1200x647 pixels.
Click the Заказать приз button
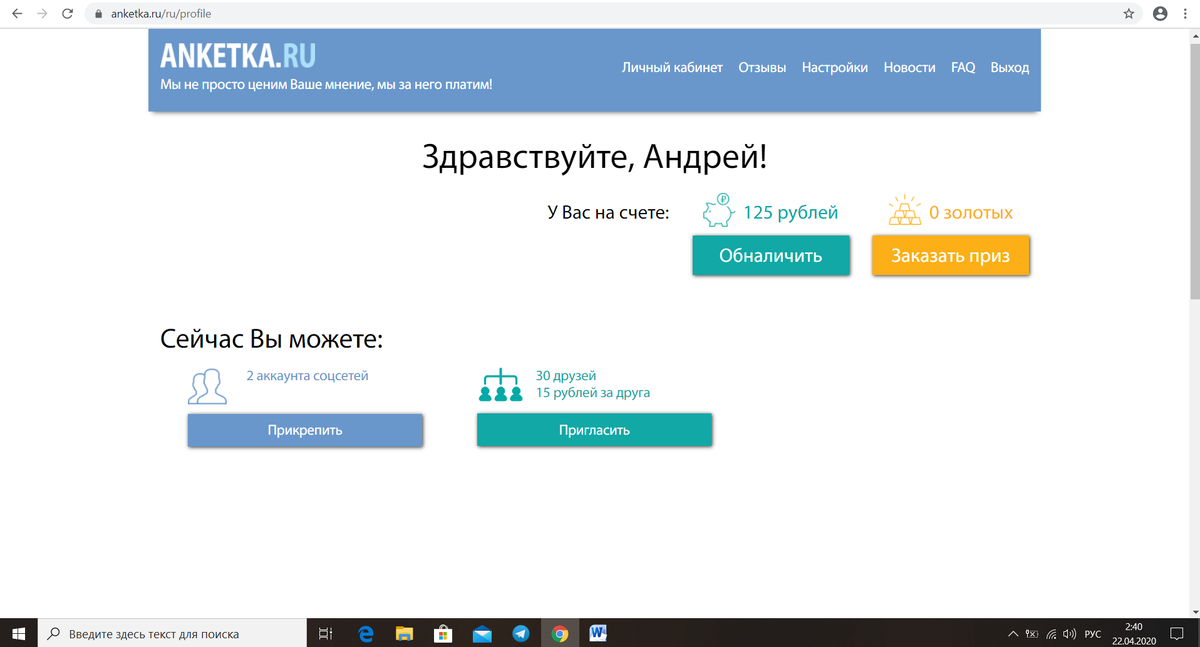pyautogui.click(x=951, y=256)
